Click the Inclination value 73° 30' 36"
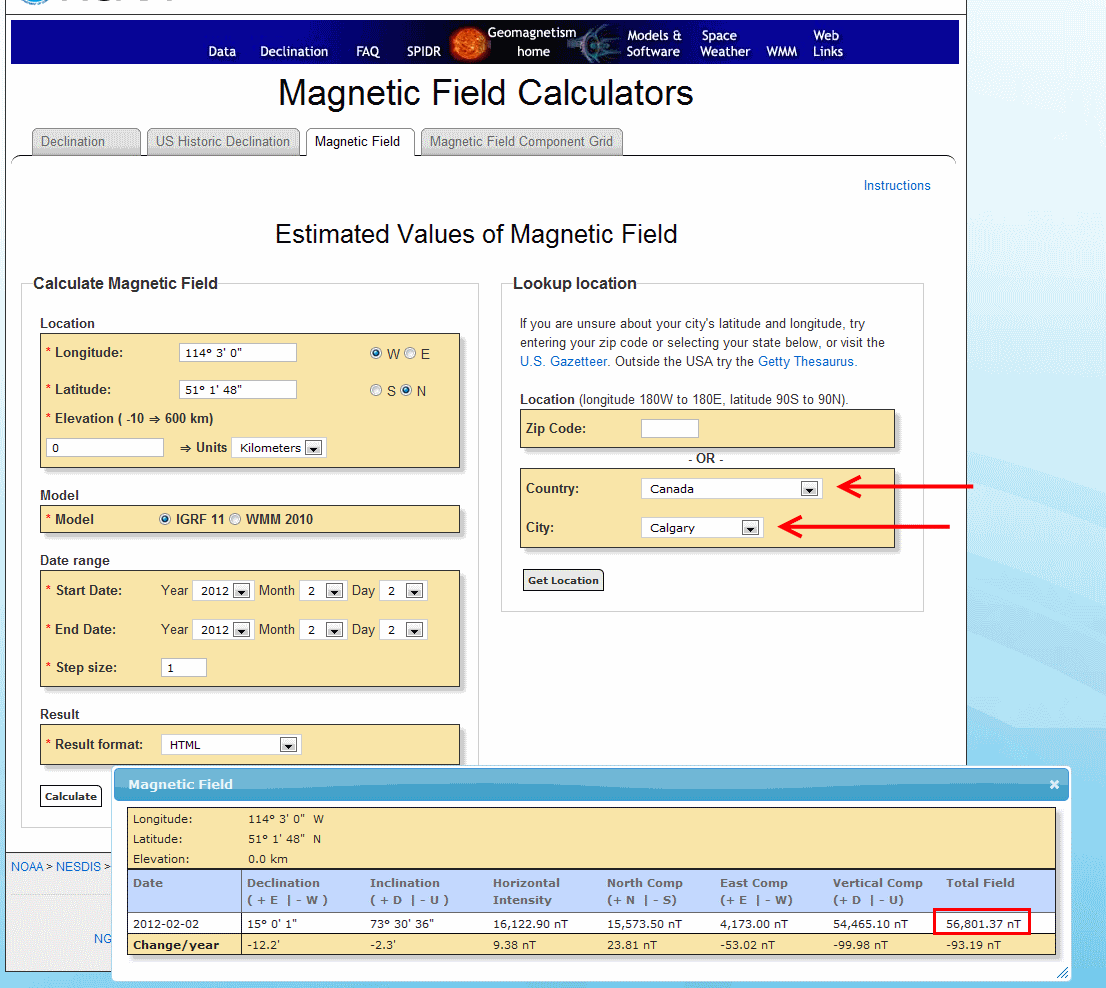 coord(402,924)
